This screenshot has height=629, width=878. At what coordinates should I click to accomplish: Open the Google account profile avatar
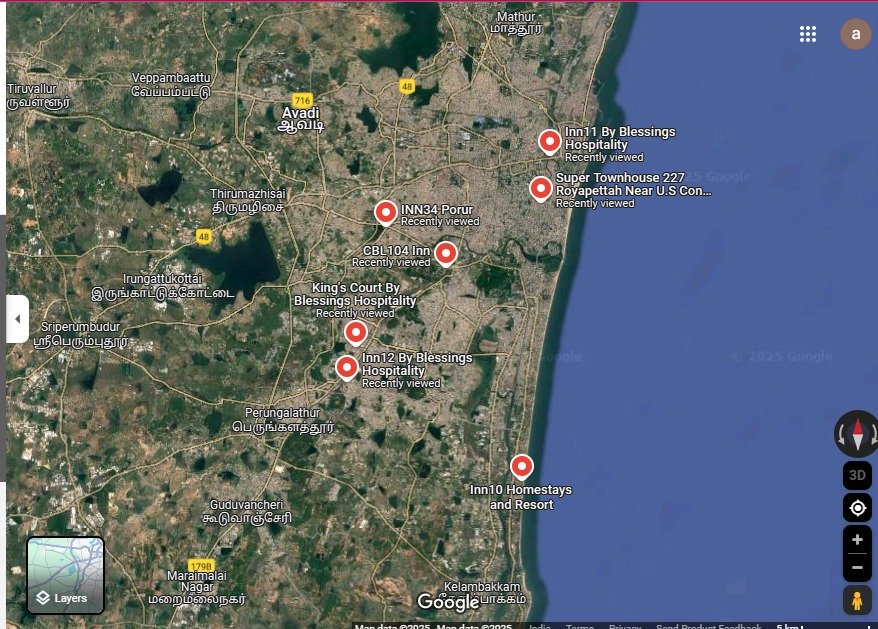[x=855, y=34]
